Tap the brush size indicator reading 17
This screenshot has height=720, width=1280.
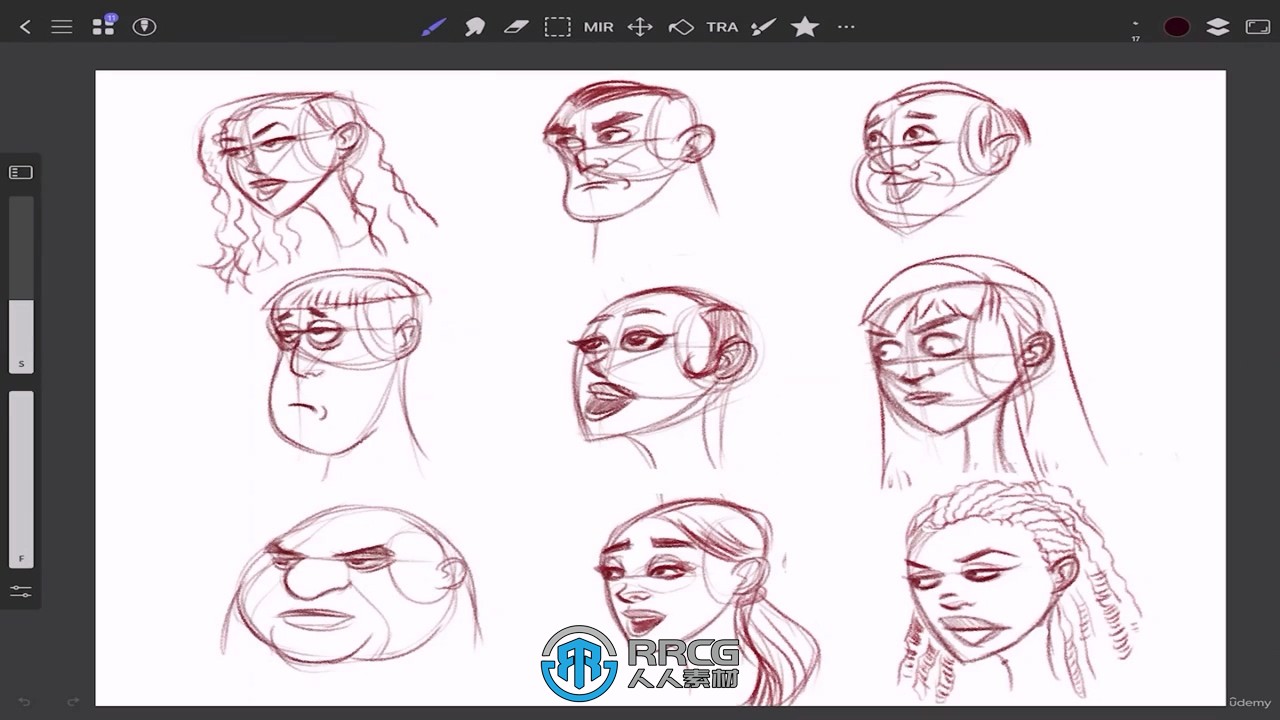1135,30
